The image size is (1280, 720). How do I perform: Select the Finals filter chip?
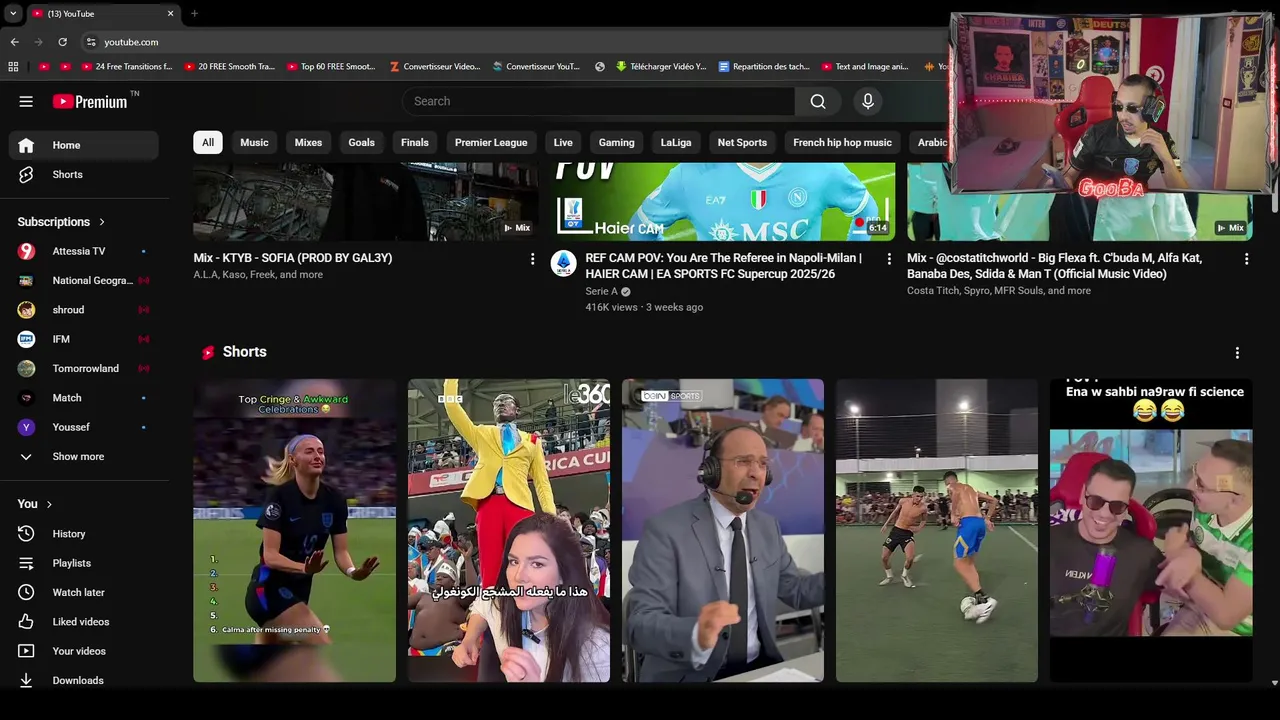(x=415, y=142)
